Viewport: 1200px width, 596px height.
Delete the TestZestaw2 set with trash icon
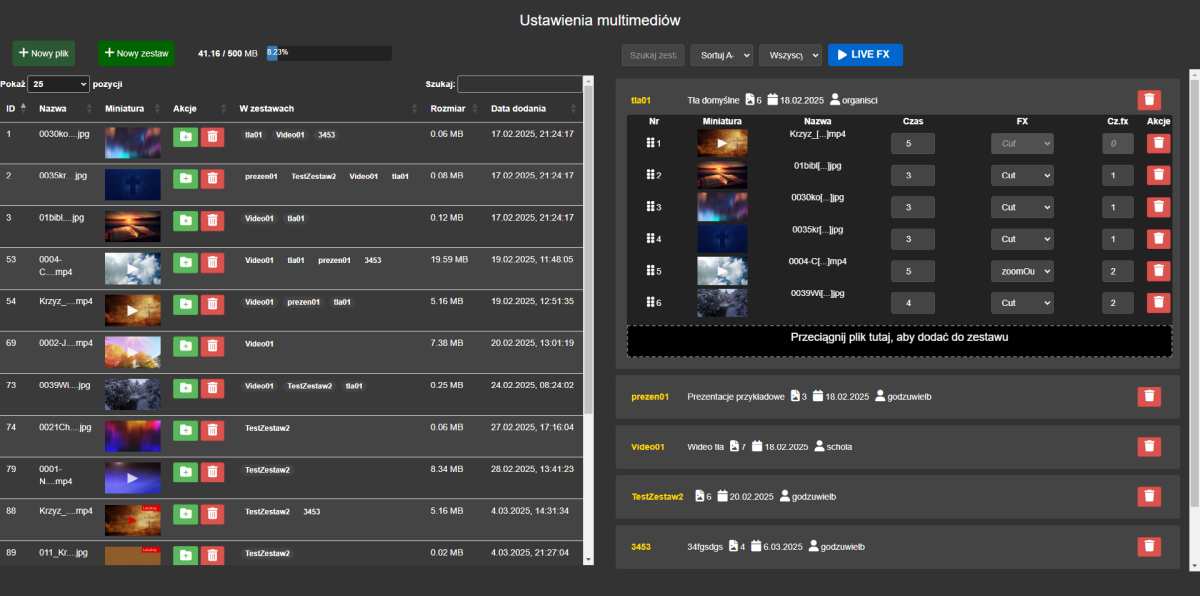pyautogui.click(x=1149, y=496)
